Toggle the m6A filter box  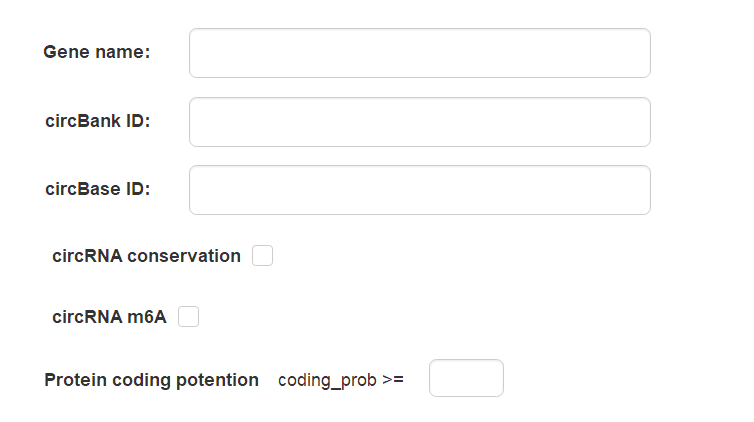point(188,317)
